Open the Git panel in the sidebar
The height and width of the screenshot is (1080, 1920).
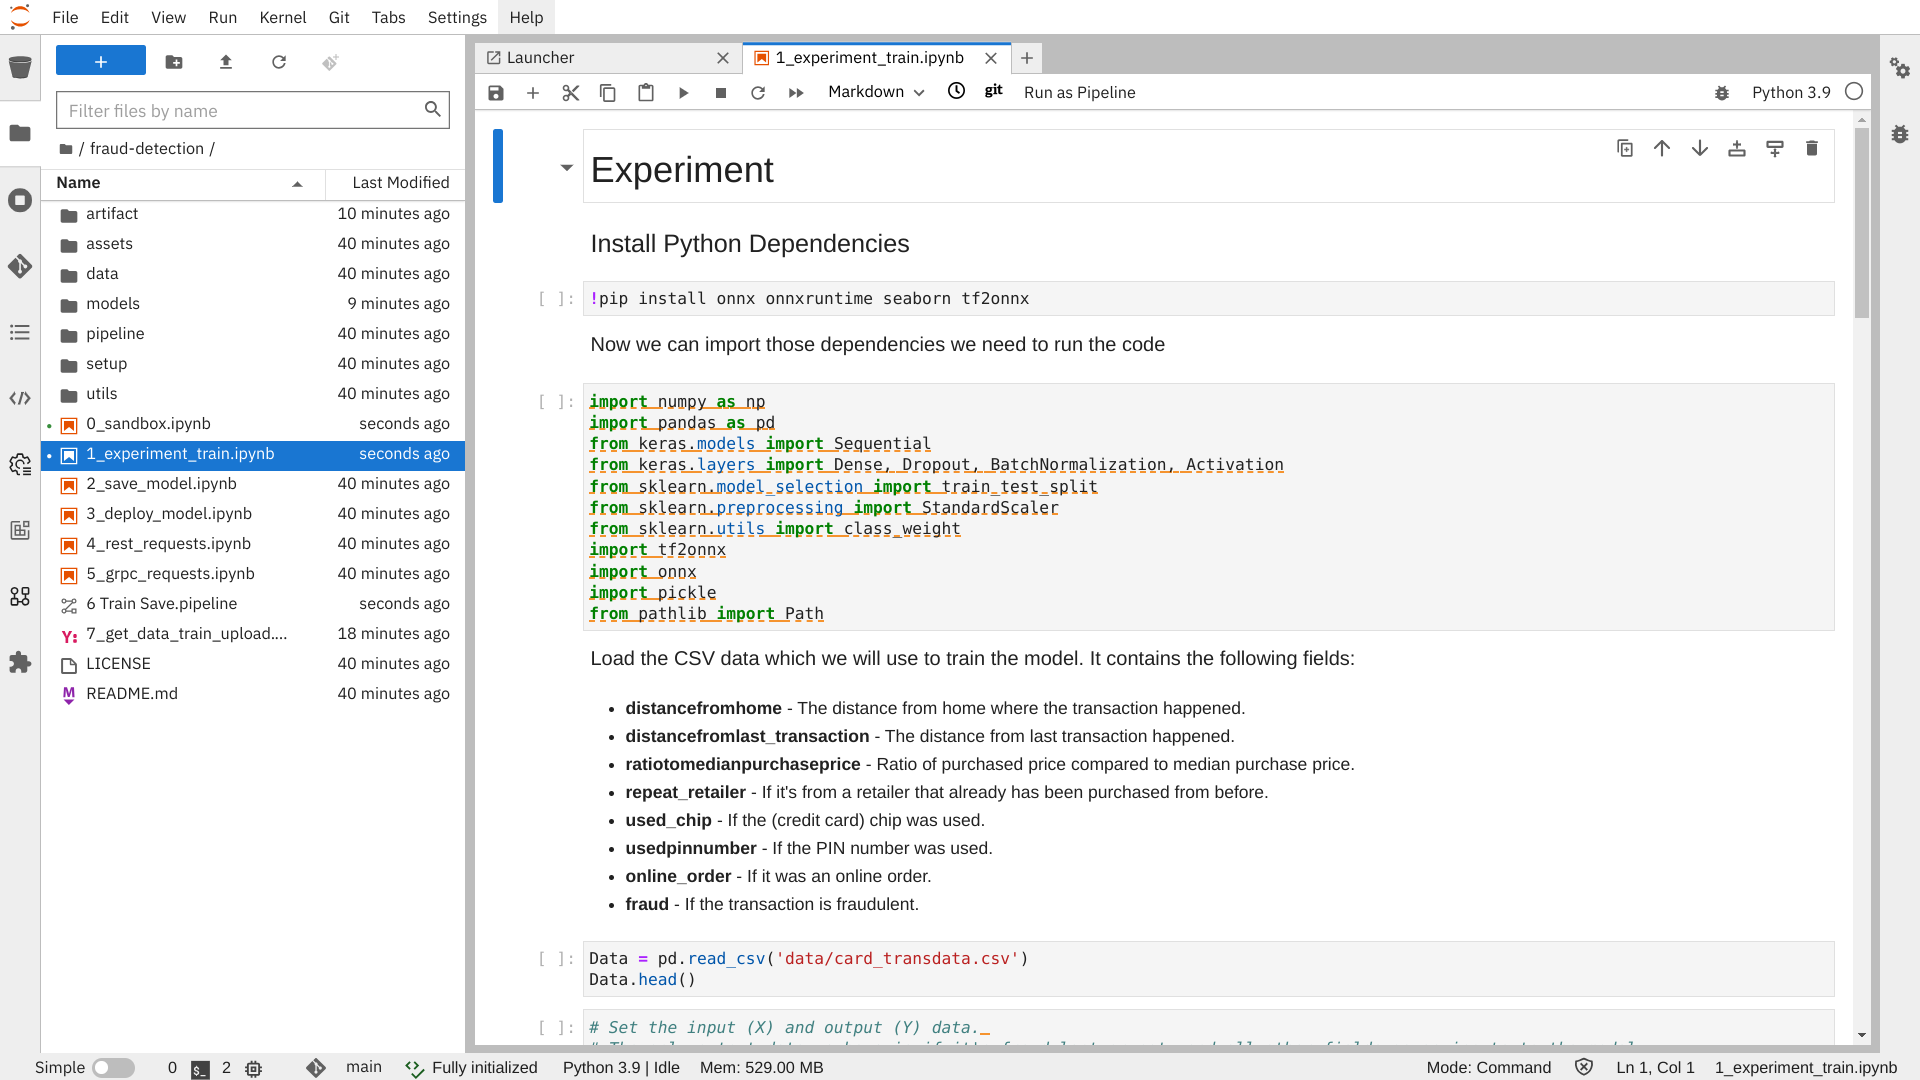[x=20, y=266]
